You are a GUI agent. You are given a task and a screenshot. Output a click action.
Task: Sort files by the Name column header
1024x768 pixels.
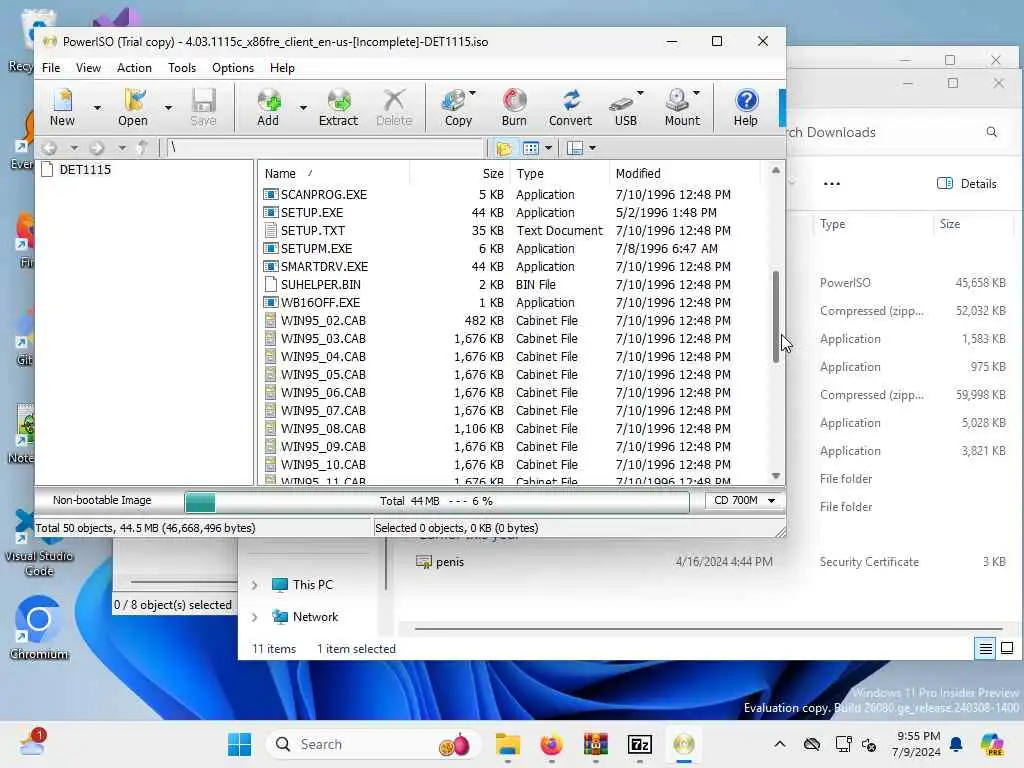point(334,174)
